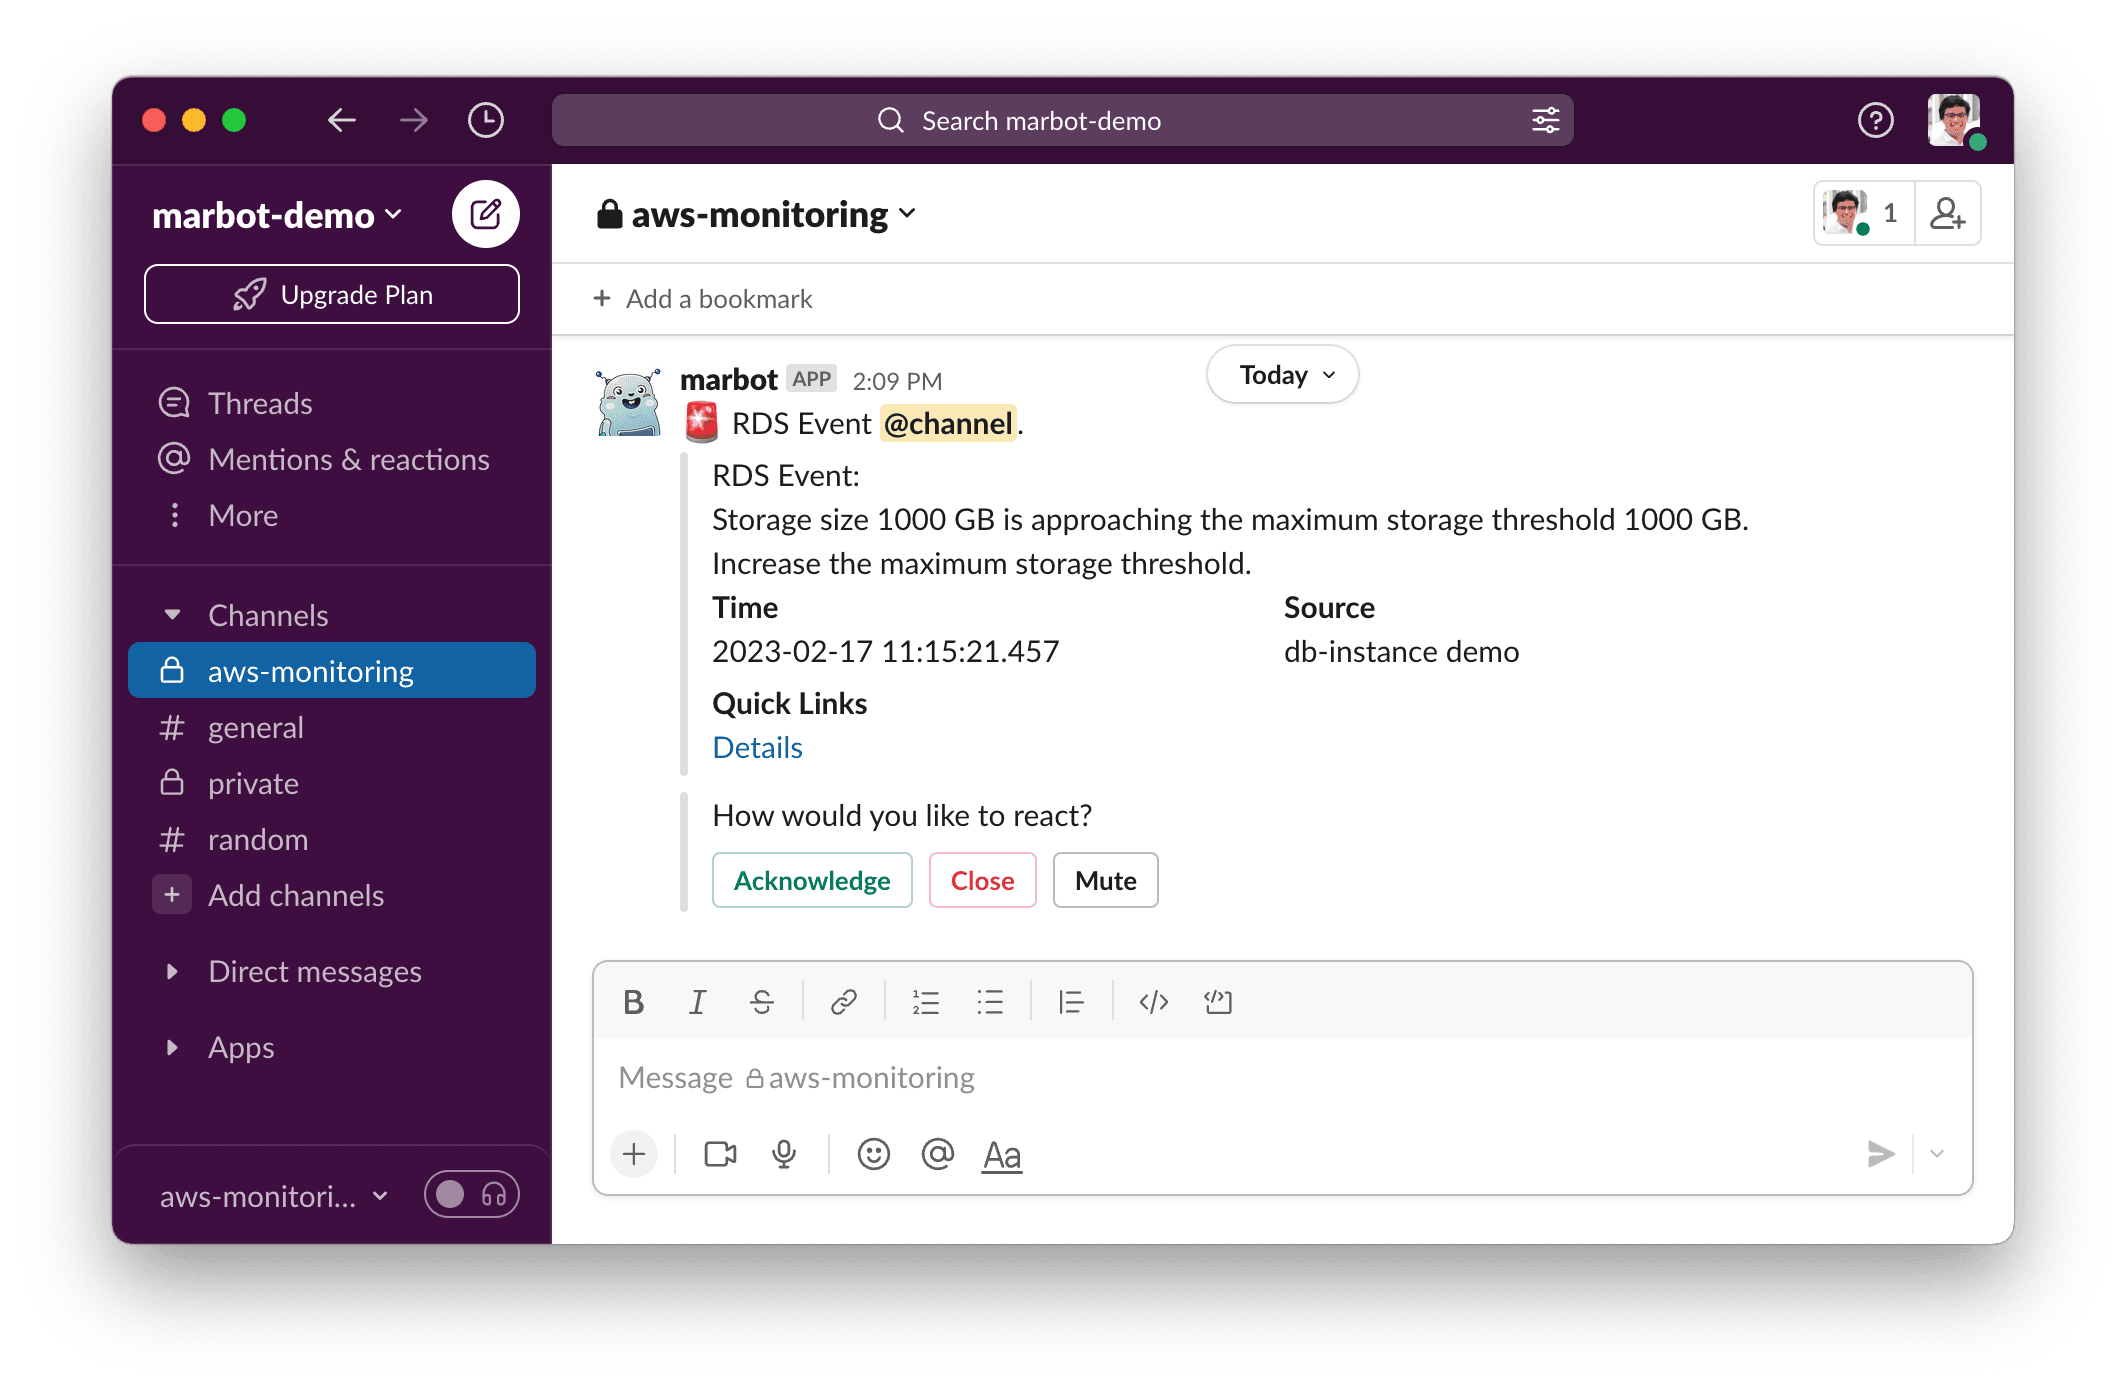Screen dimensions: 2126x1392
Task: Open Details quick link
Action: (x=757, y=748)
